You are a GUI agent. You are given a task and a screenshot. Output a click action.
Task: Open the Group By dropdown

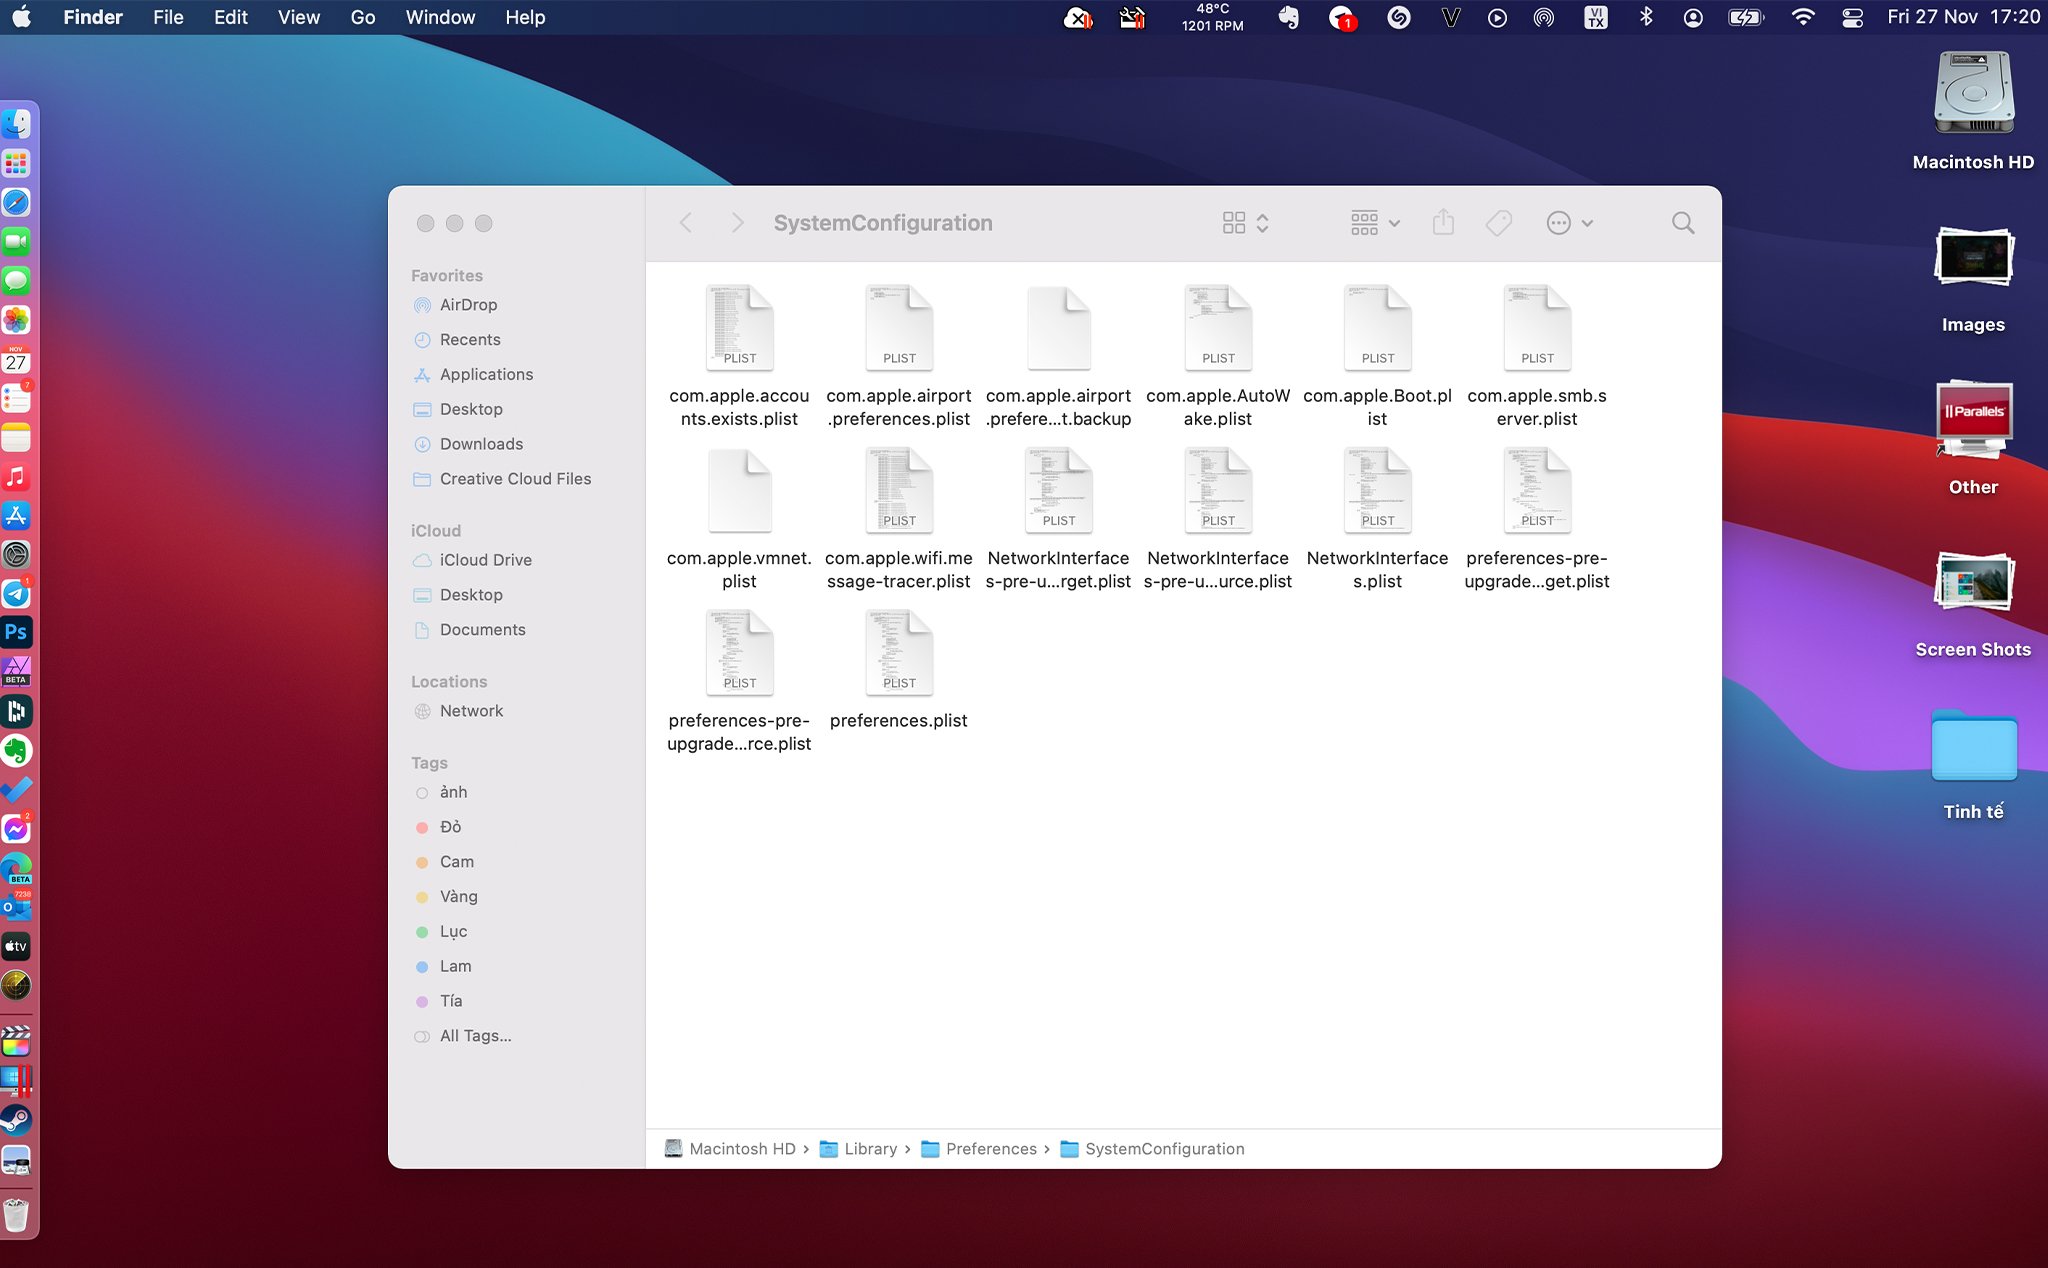(1375, 223)
